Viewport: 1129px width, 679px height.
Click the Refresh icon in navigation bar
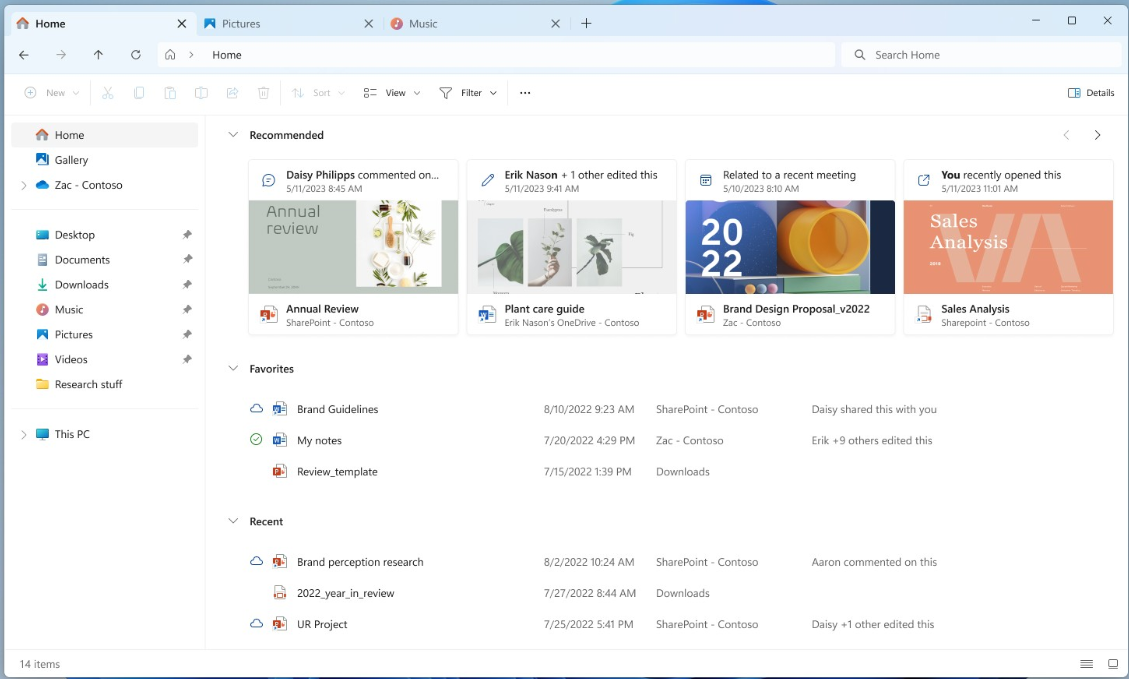[x=135, y=55]
